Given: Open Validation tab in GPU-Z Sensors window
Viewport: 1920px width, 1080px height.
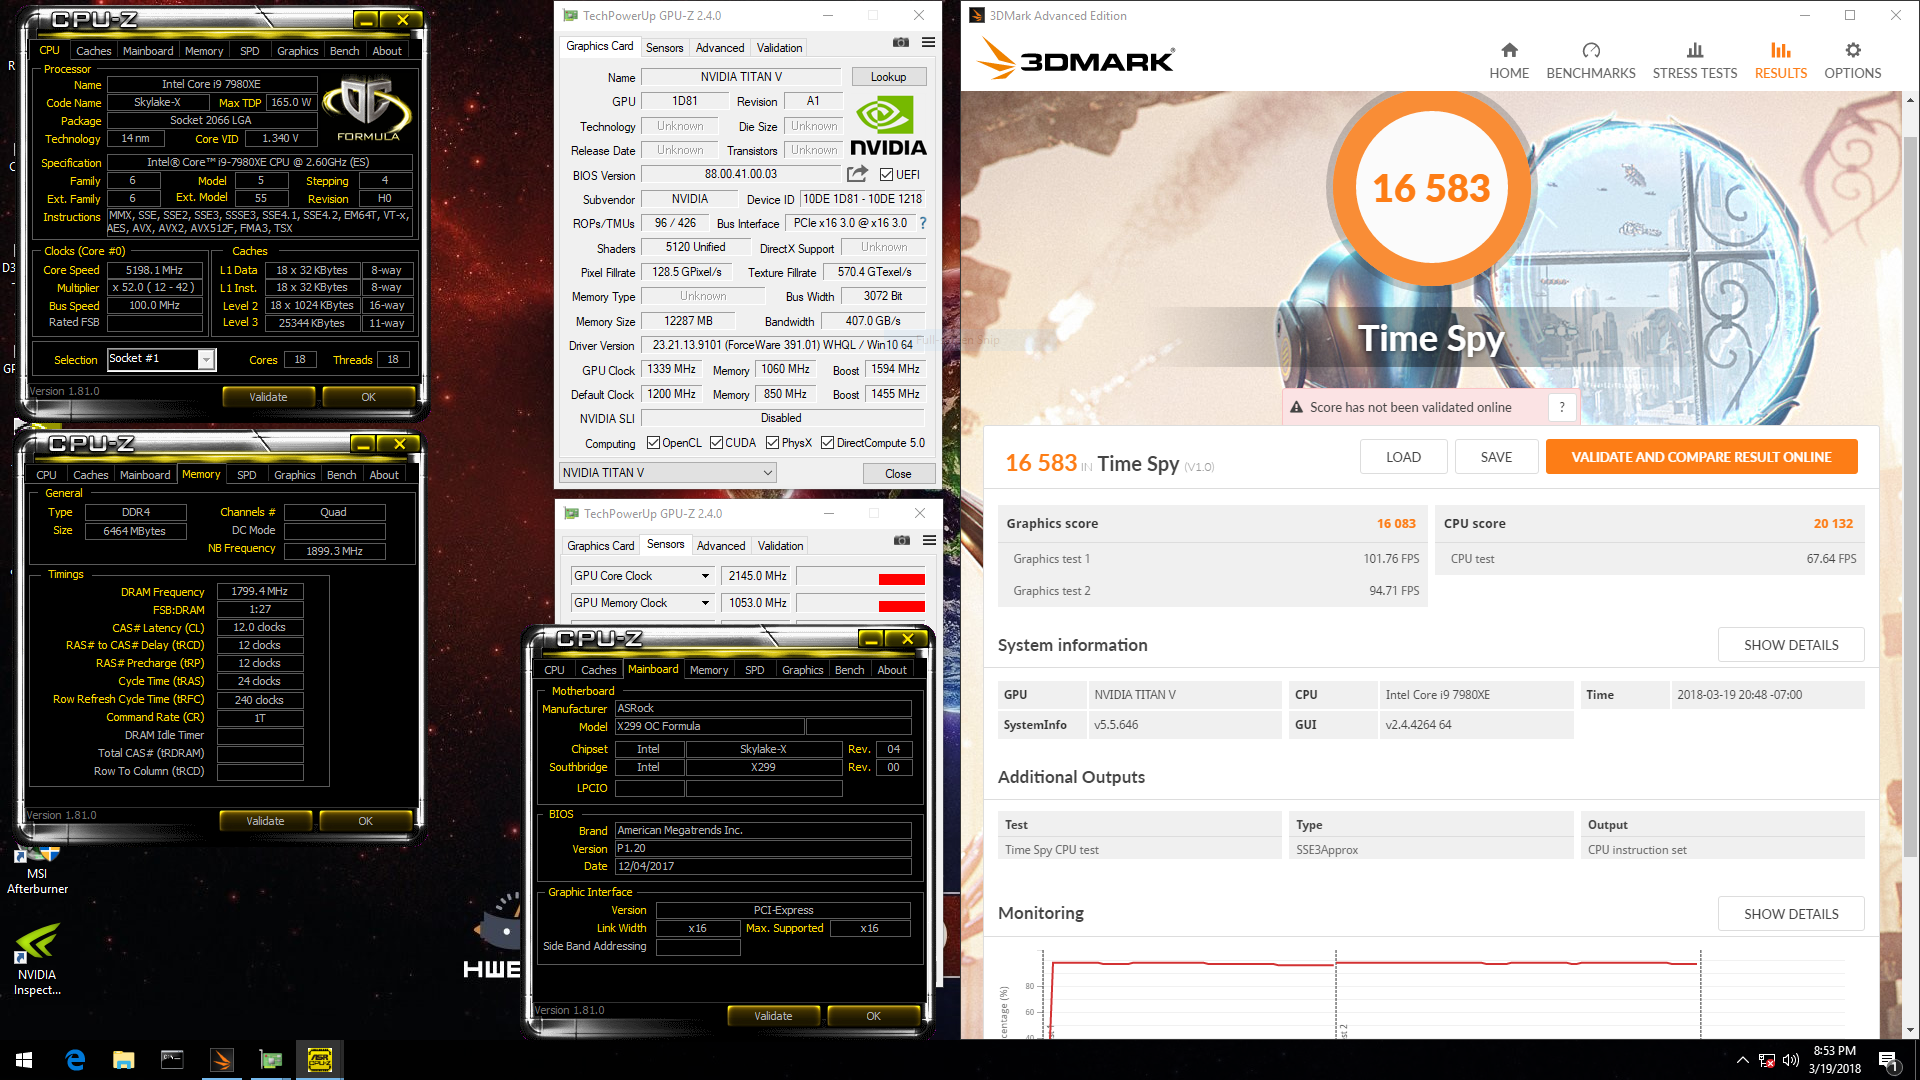Looking at the screenshot, I should (780, 546).
